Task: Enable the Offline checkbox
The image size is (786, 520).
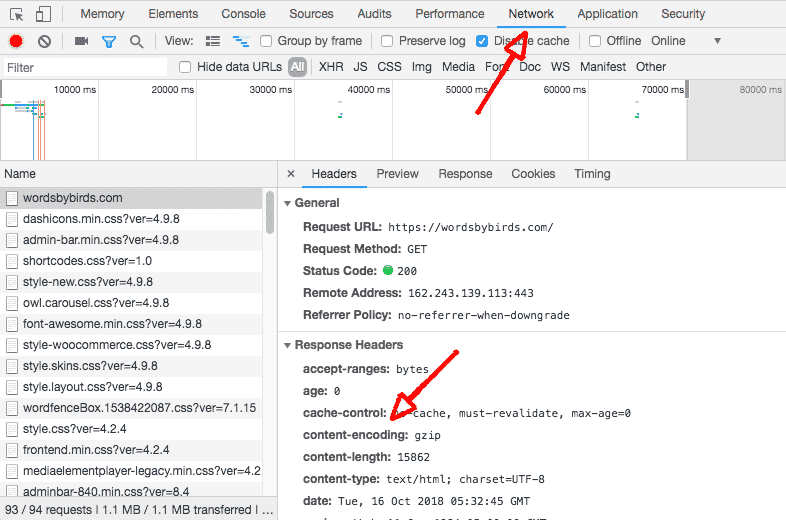Action: pos(595,41)
